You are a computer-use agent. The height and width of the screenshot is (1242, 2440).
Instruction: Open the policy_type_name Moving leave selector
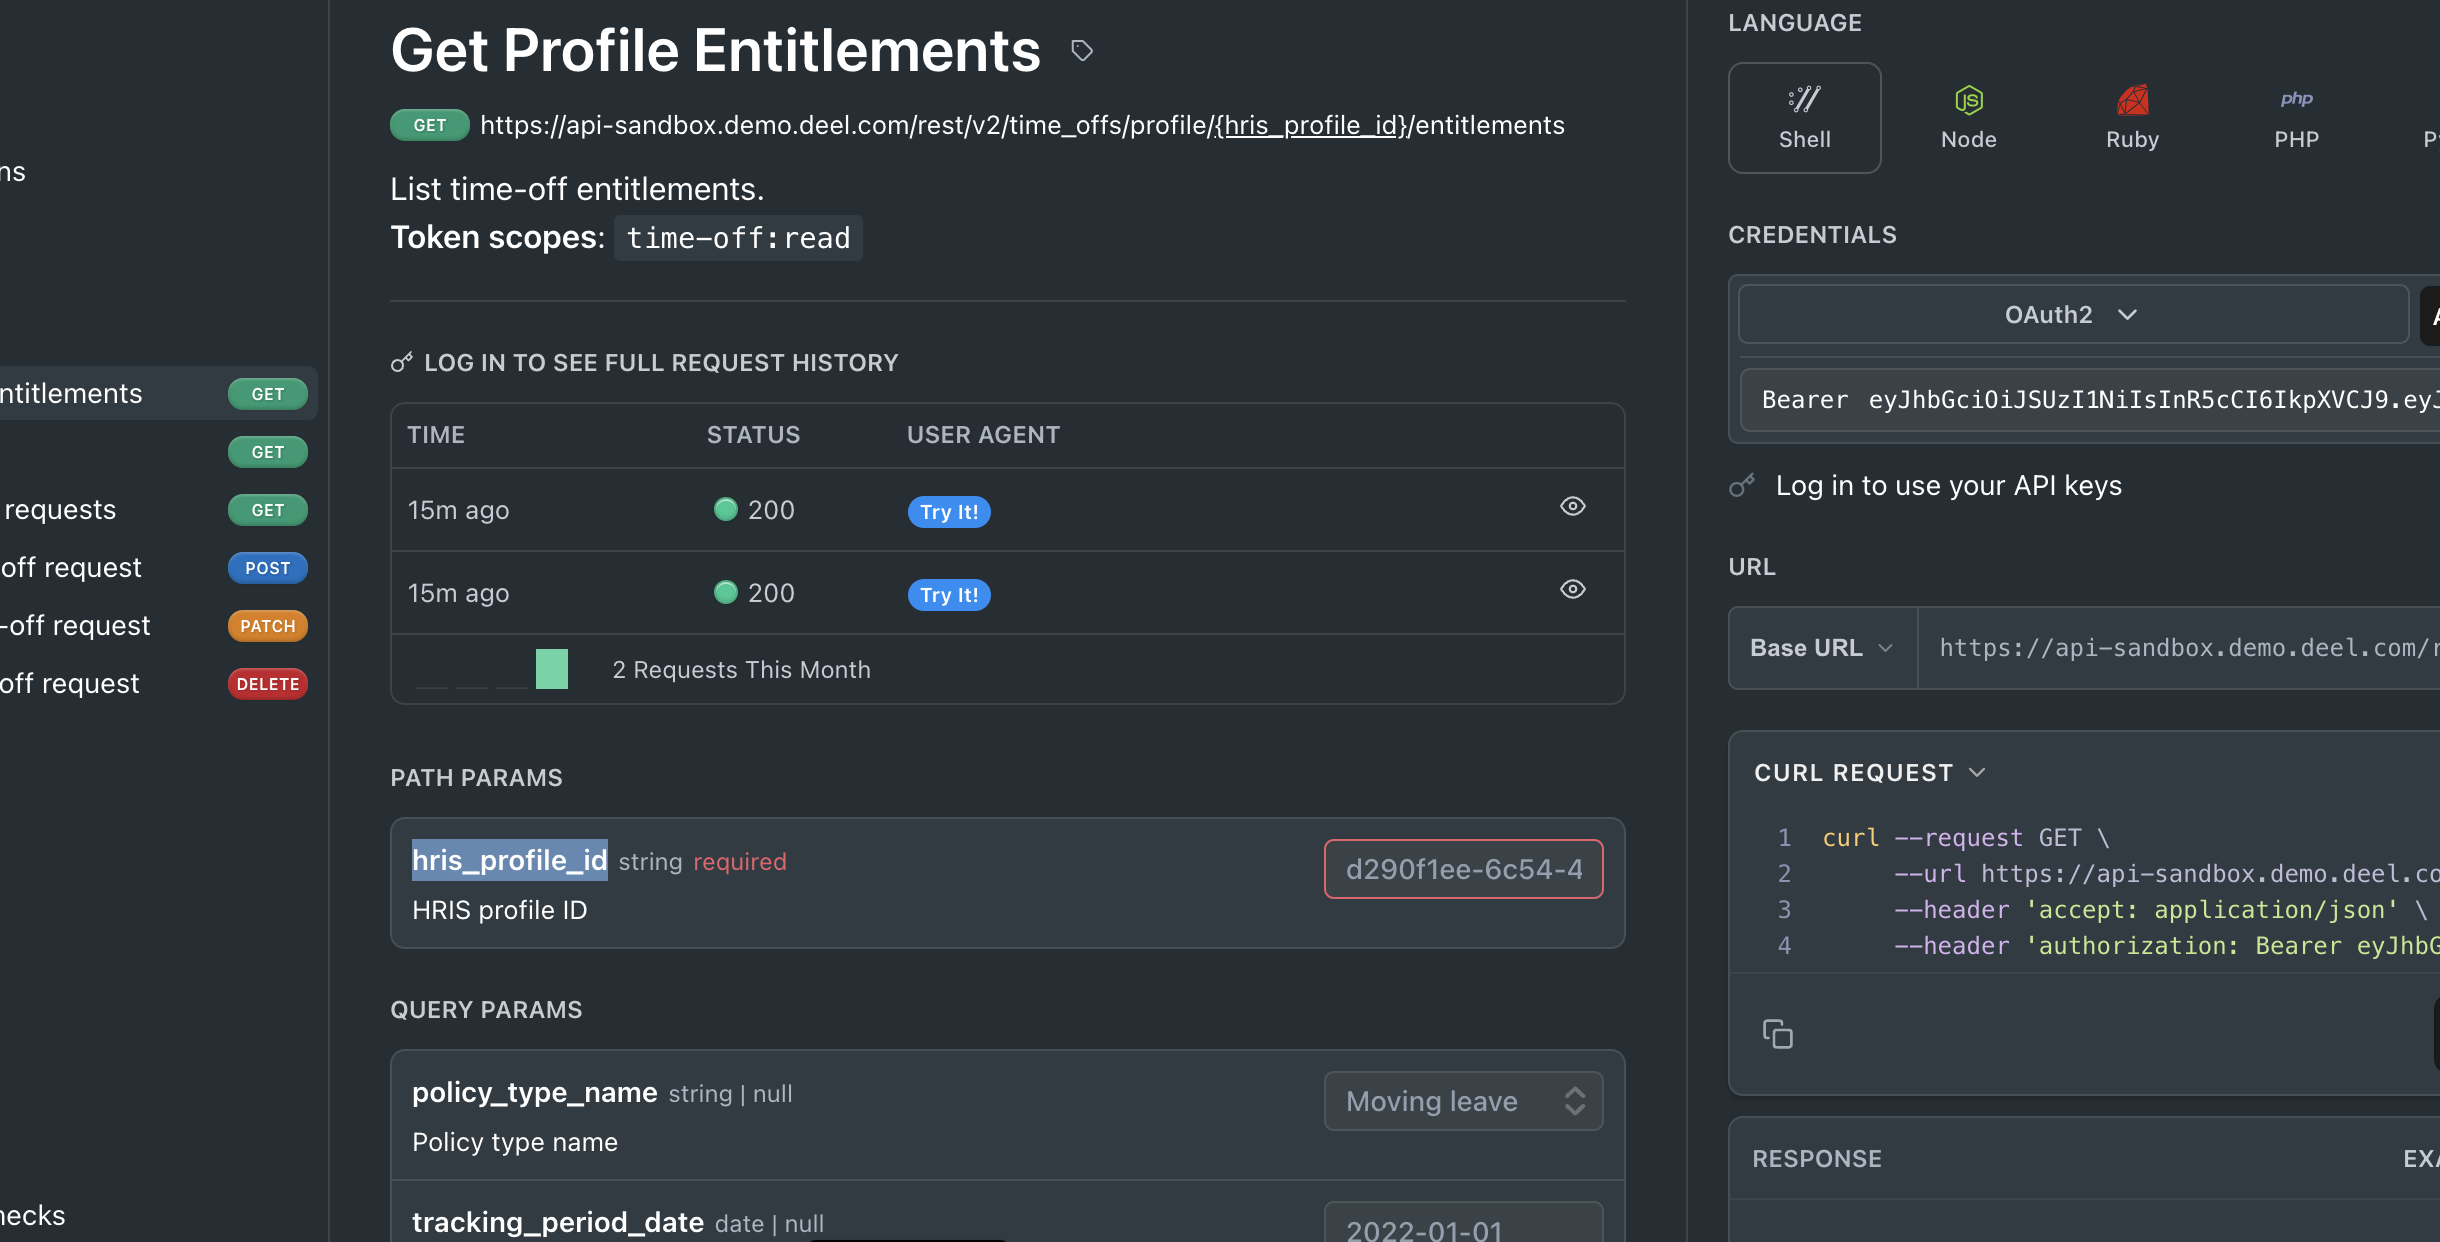1464,1101
